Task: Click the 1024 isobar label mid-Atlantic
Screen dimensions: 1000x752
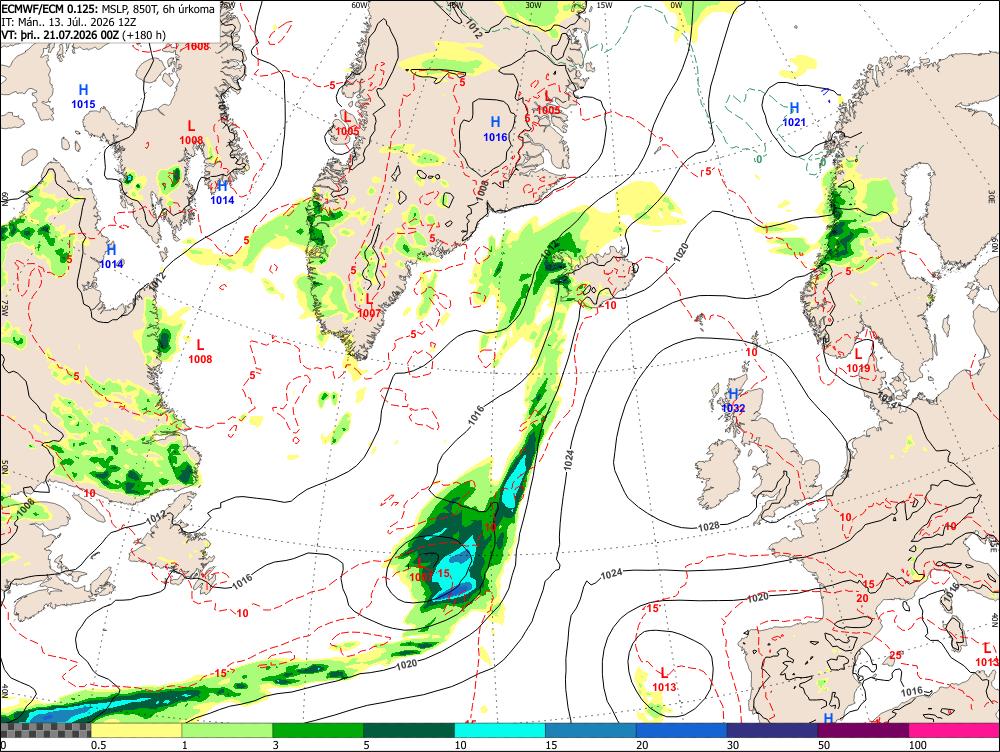Action: [x=570, y=460]
